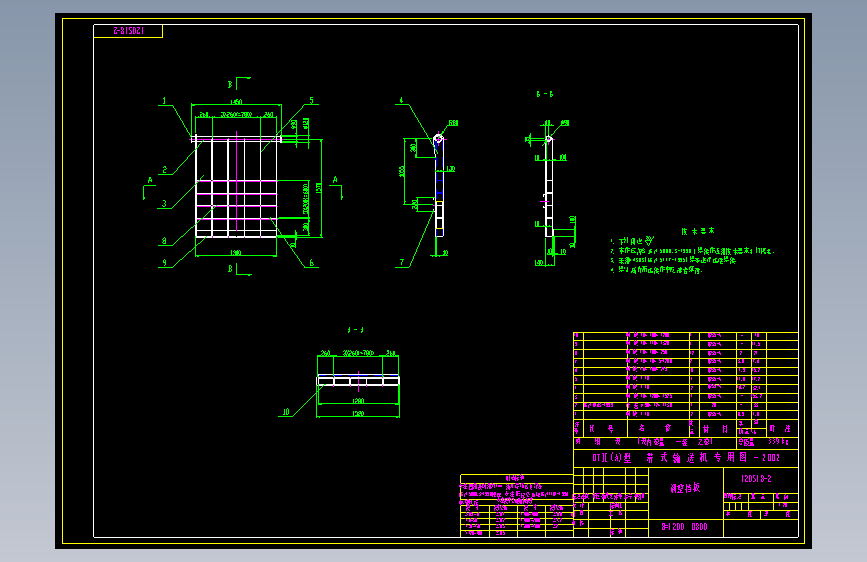Image resolution: width=867 pixels, height=562 pixels.
Task: Click the mirrored 120518-2 label at top-left
Action: tap(128, 31)
